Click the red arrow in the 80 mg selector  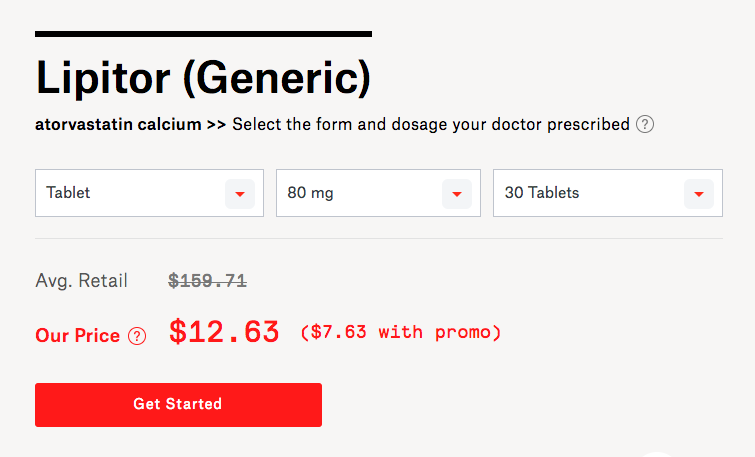click(x=457, y=194)
